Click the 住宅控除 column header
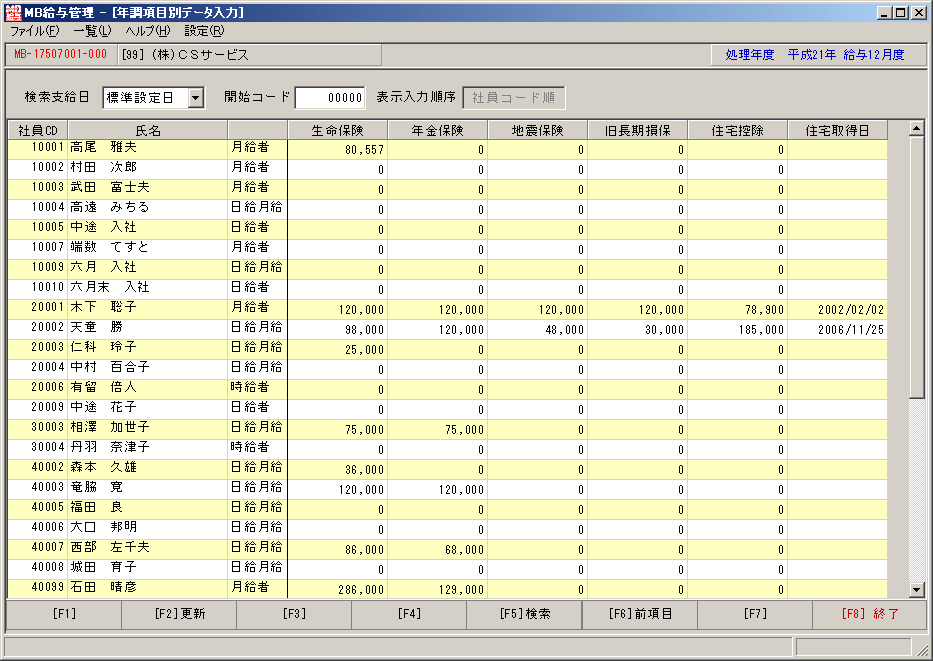The width and height of the screenshot is (933, 661). point(737,130)
